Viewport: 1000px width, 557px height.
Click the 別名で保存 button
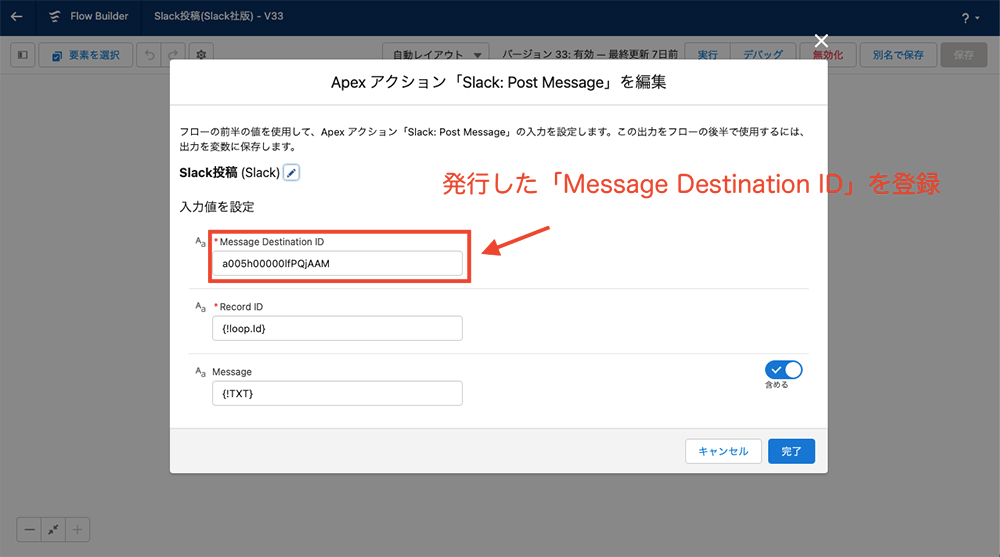point(898,55)
